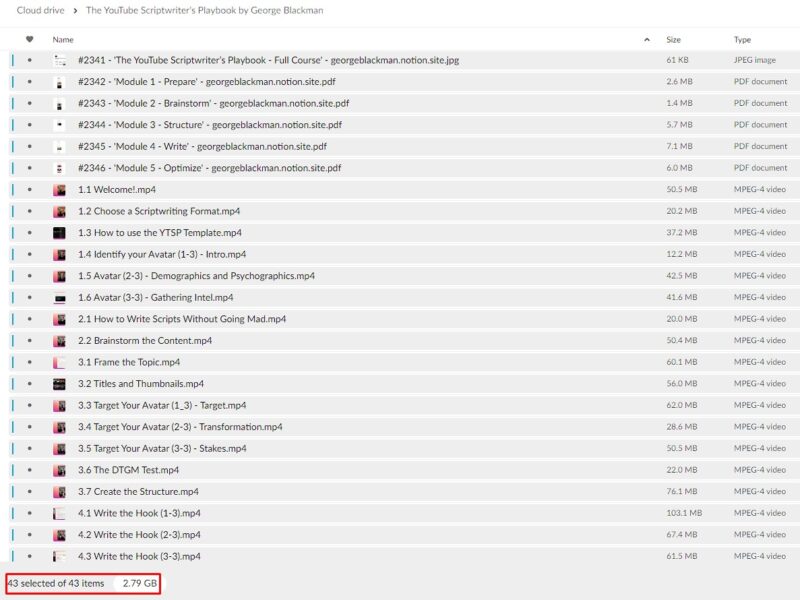Click the PDF icon for Module 1 - Prepare
The width and height of the screenshot is (800, 600).
tap(60, 82)
